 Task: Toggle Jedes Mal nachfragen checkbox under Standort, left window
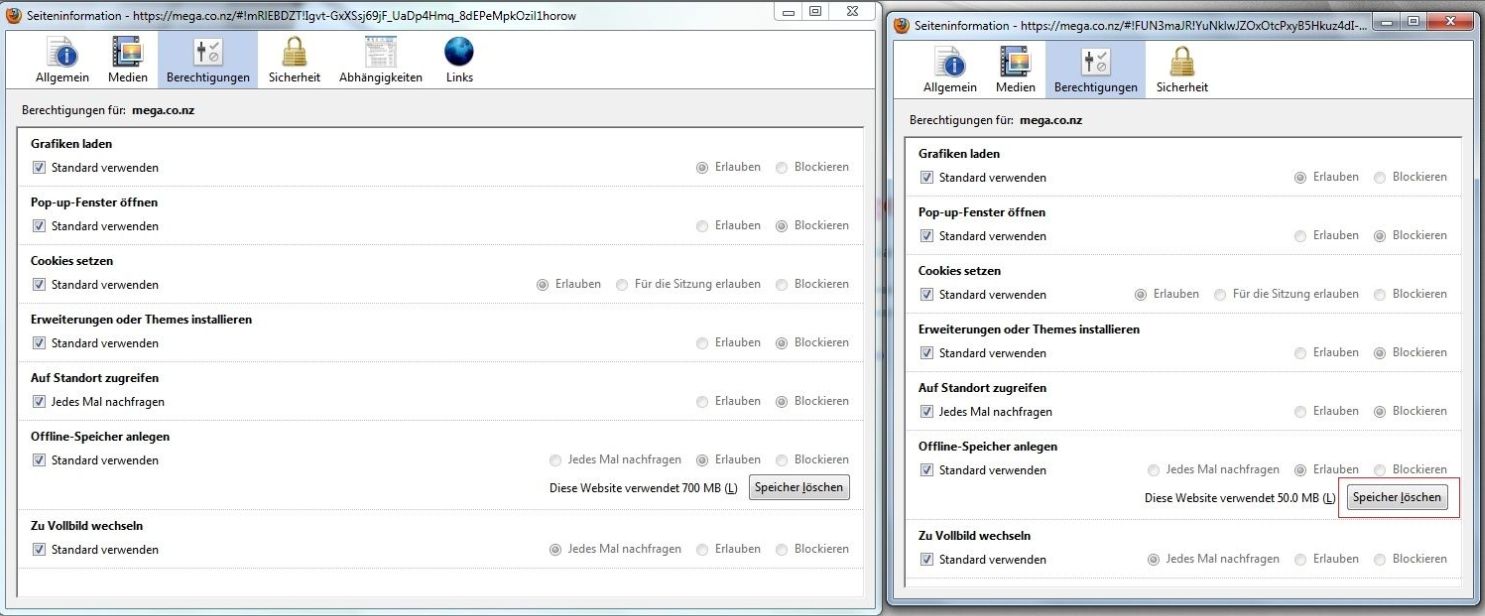[x=40, y=402]
